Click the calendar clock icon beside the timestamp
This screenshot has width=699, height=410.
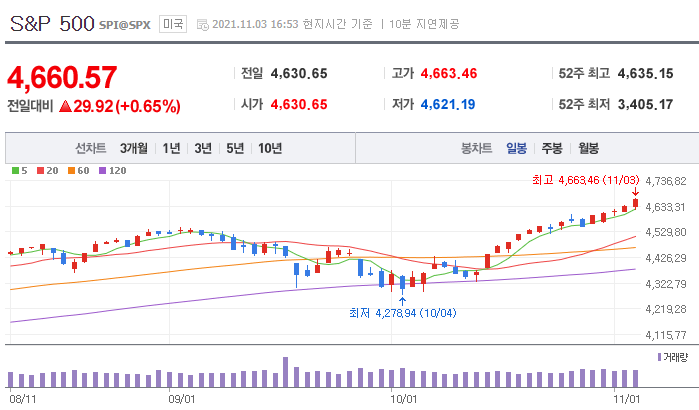(203, 25)
